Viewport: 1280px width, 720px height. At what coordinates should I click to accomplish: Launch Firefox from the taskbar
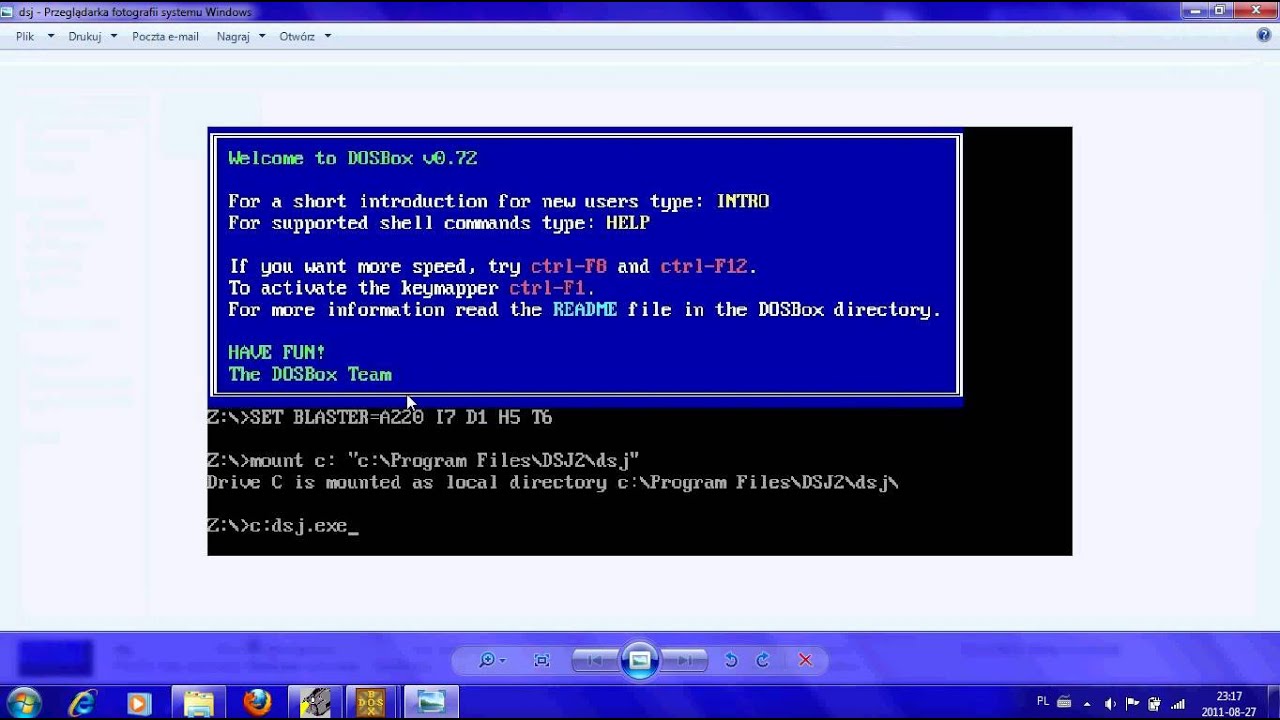(257, 703)
